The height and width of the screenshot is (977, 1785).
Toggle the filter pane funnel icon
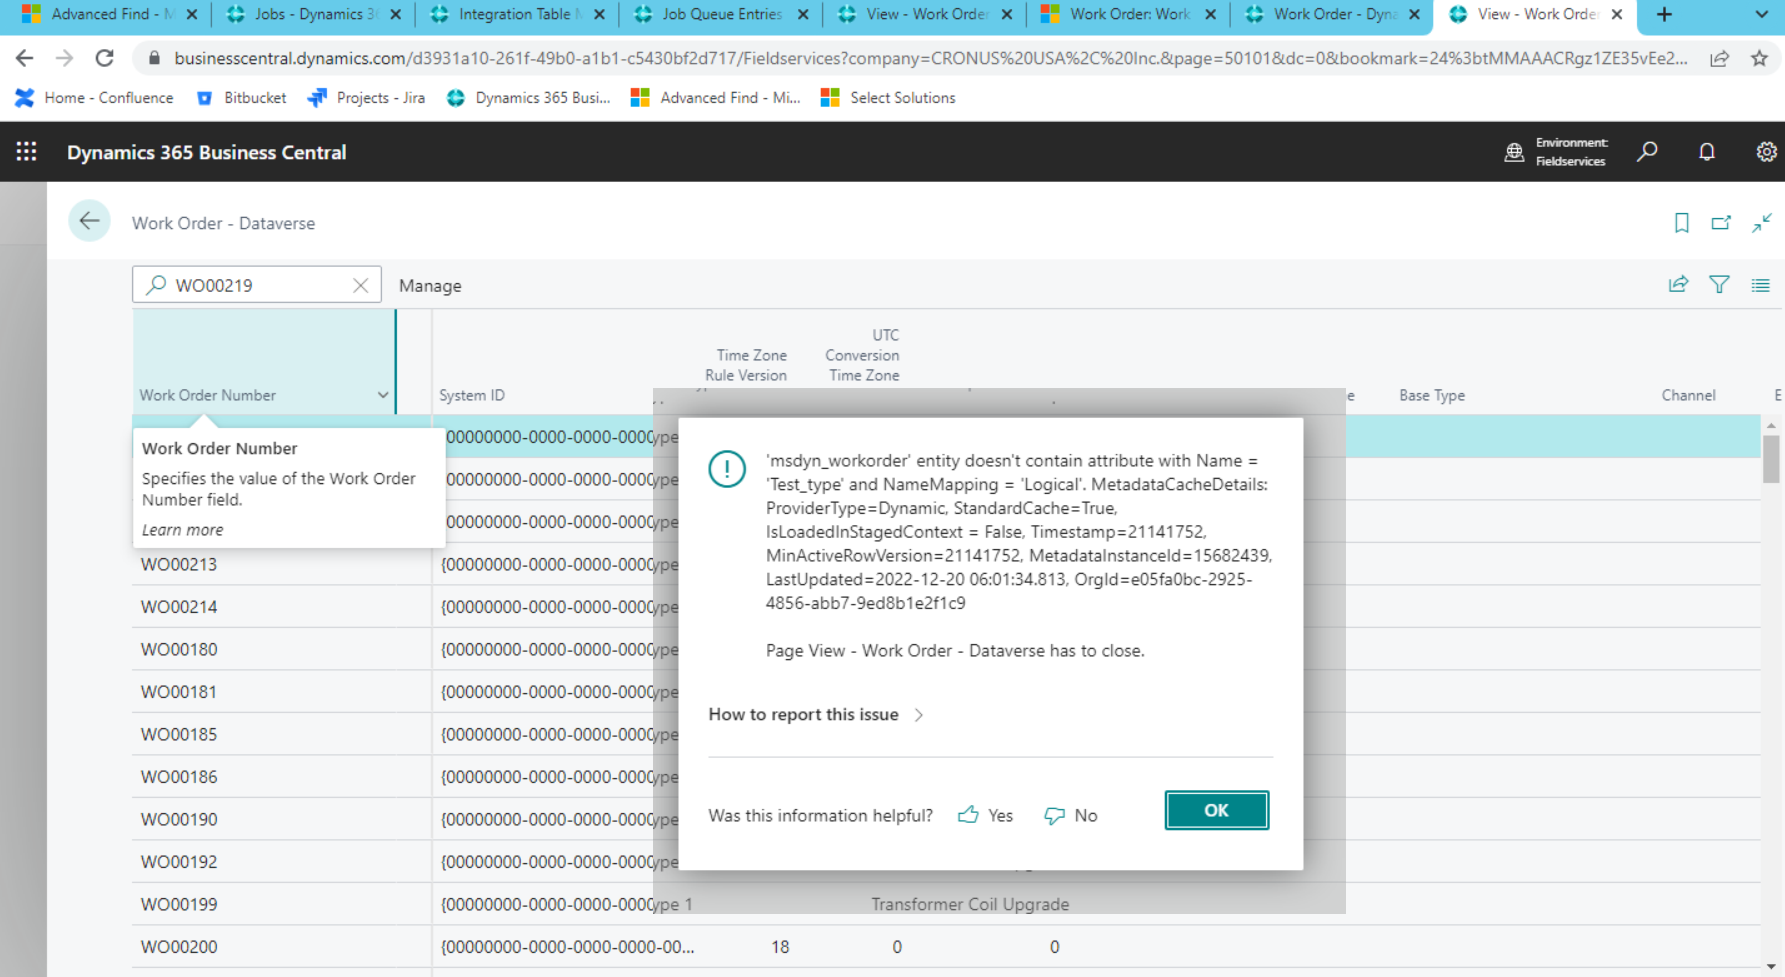pyautogui.click(x=1719, y=285)
